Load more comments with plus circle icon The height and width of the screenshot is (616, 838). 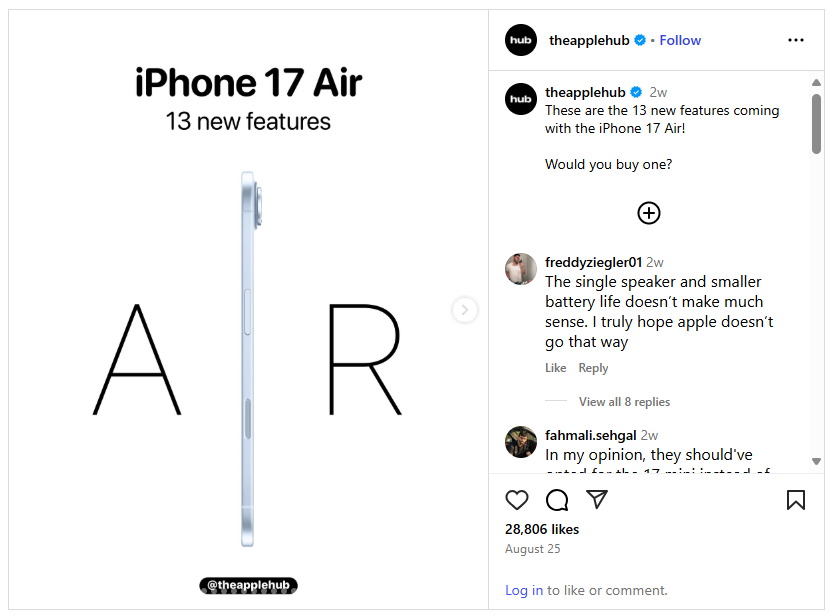point(648,213)
